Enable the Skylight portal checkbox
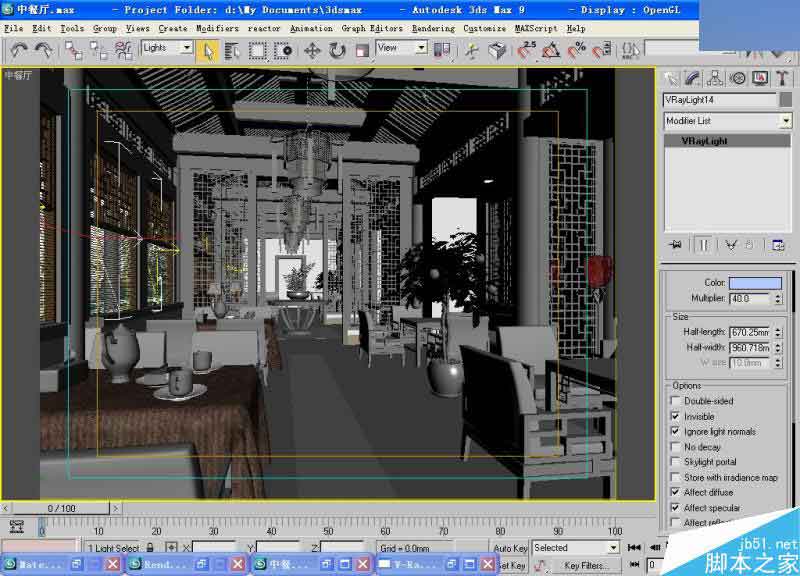The height and width of the screenshot is (576, 800). [677, 462]
